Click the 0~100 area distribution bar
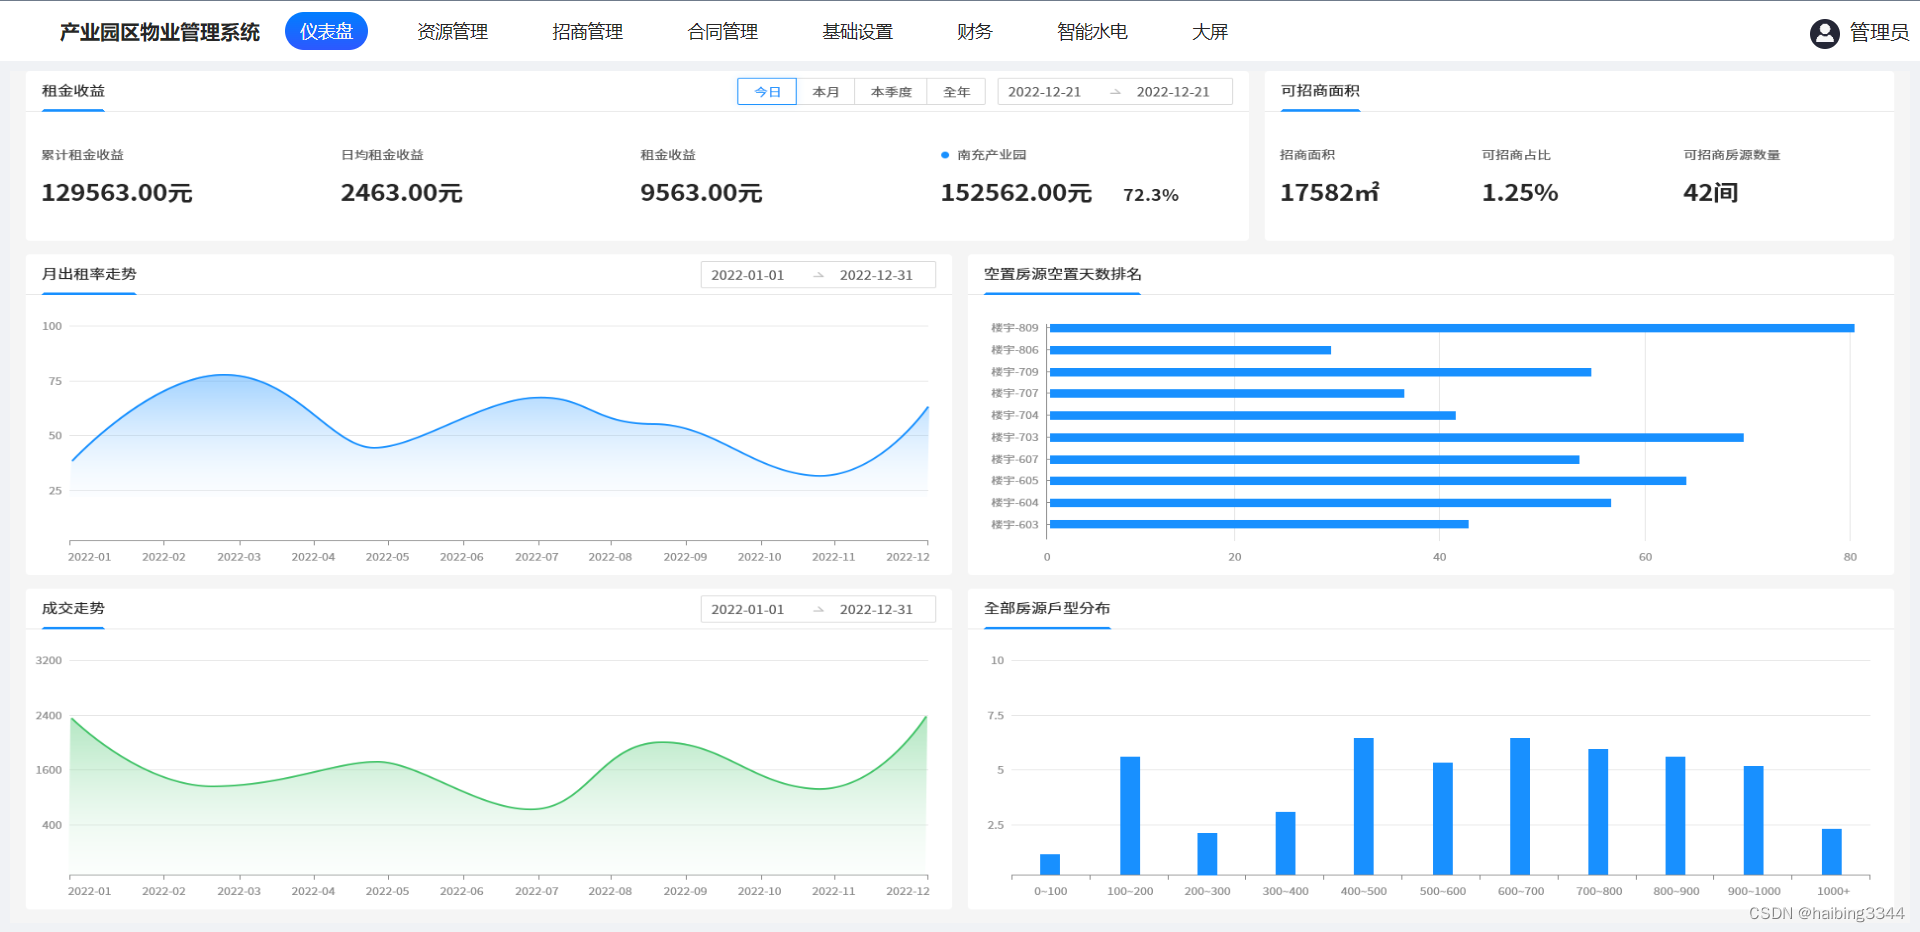 pos(1050,865)
